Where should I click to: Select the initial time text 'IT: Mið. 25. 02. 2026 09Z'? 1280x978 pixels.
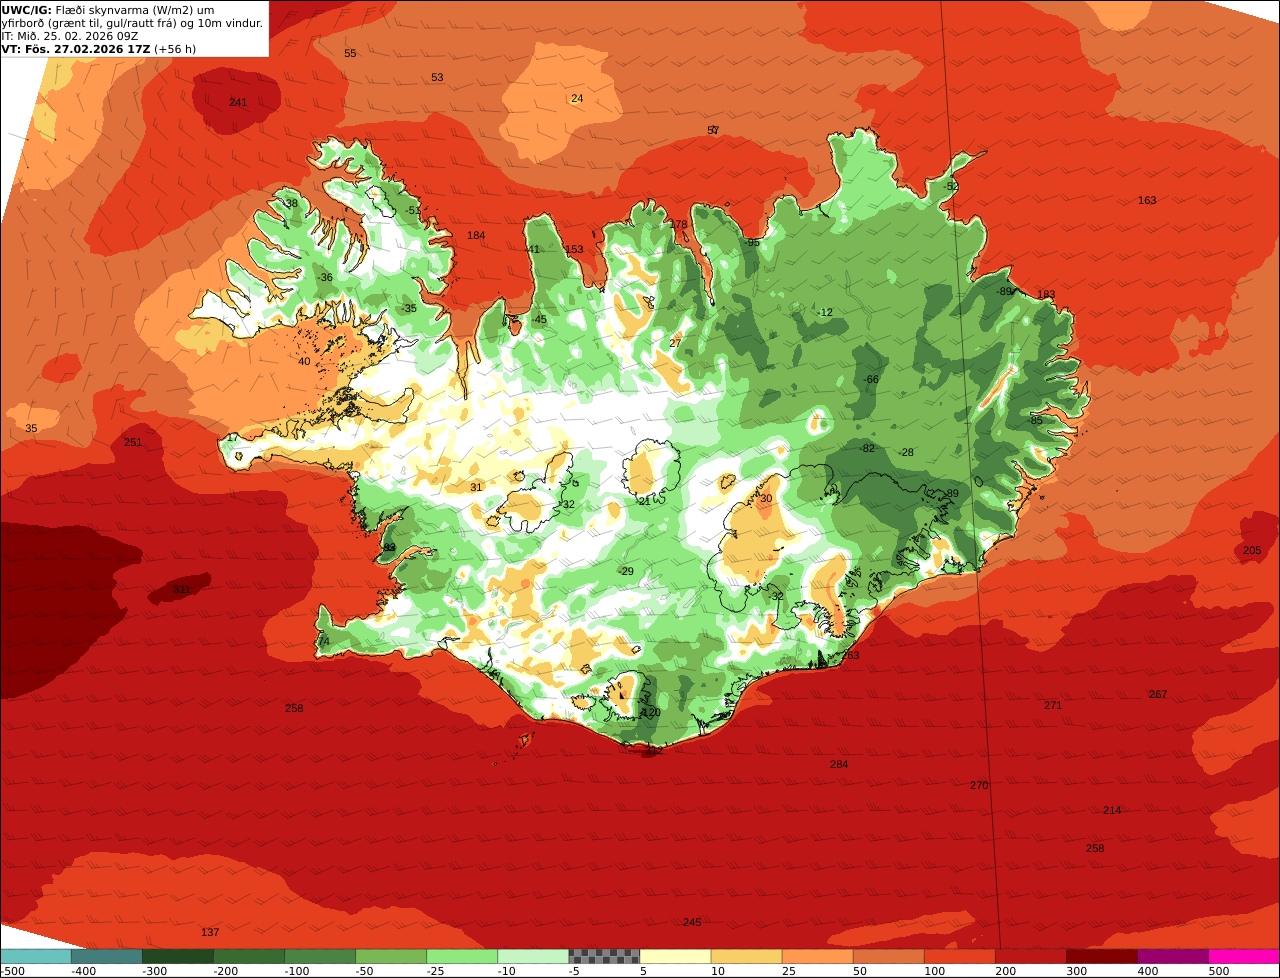[70, 36]
